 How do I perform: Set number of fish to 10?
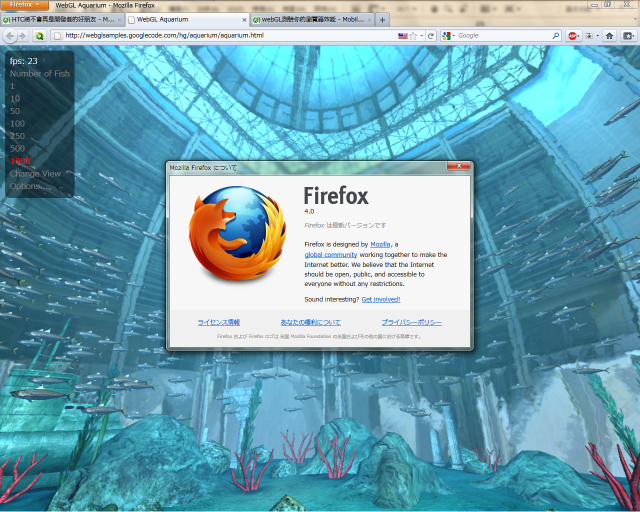click(x=15, y=98)
